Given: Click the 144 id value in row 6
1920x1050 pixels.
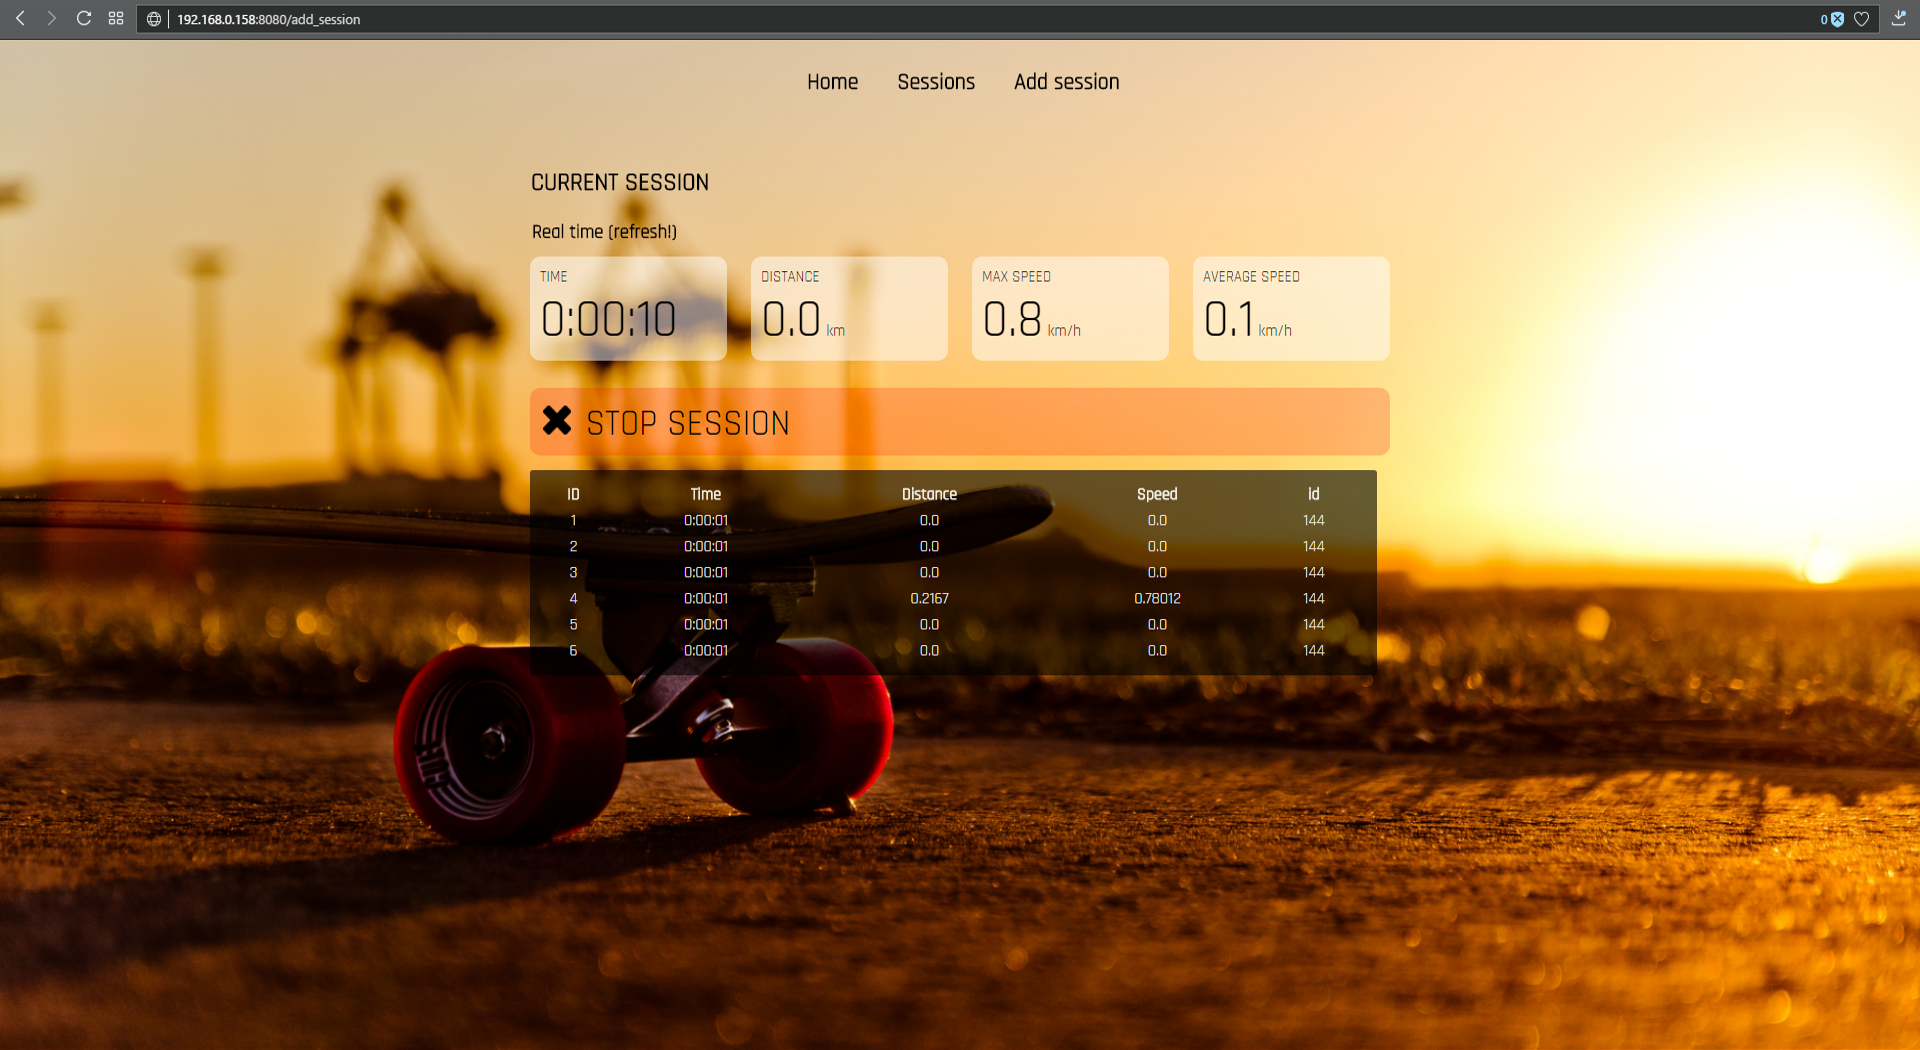Looking at the screenshot, I should tap(1313, 650).
